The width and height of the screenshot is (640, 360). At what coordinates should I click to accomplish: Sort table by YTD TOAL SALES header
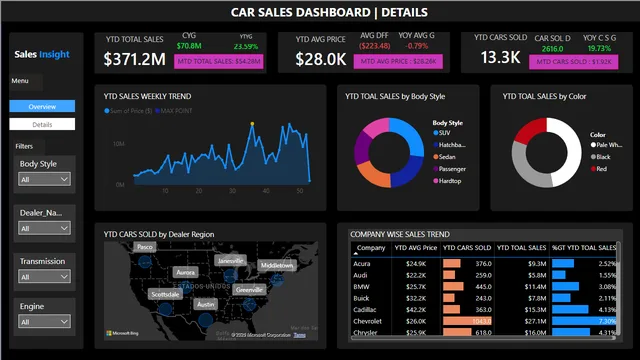click(521, 248)
